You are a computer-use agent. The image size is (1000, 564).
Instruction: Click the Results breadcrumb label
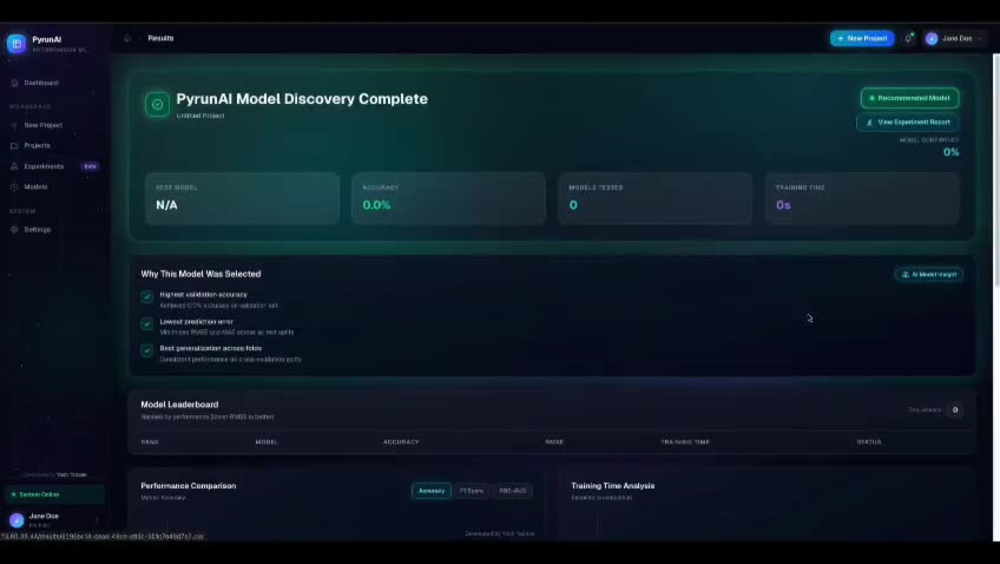pyautogui.click(x=161, y=38)
